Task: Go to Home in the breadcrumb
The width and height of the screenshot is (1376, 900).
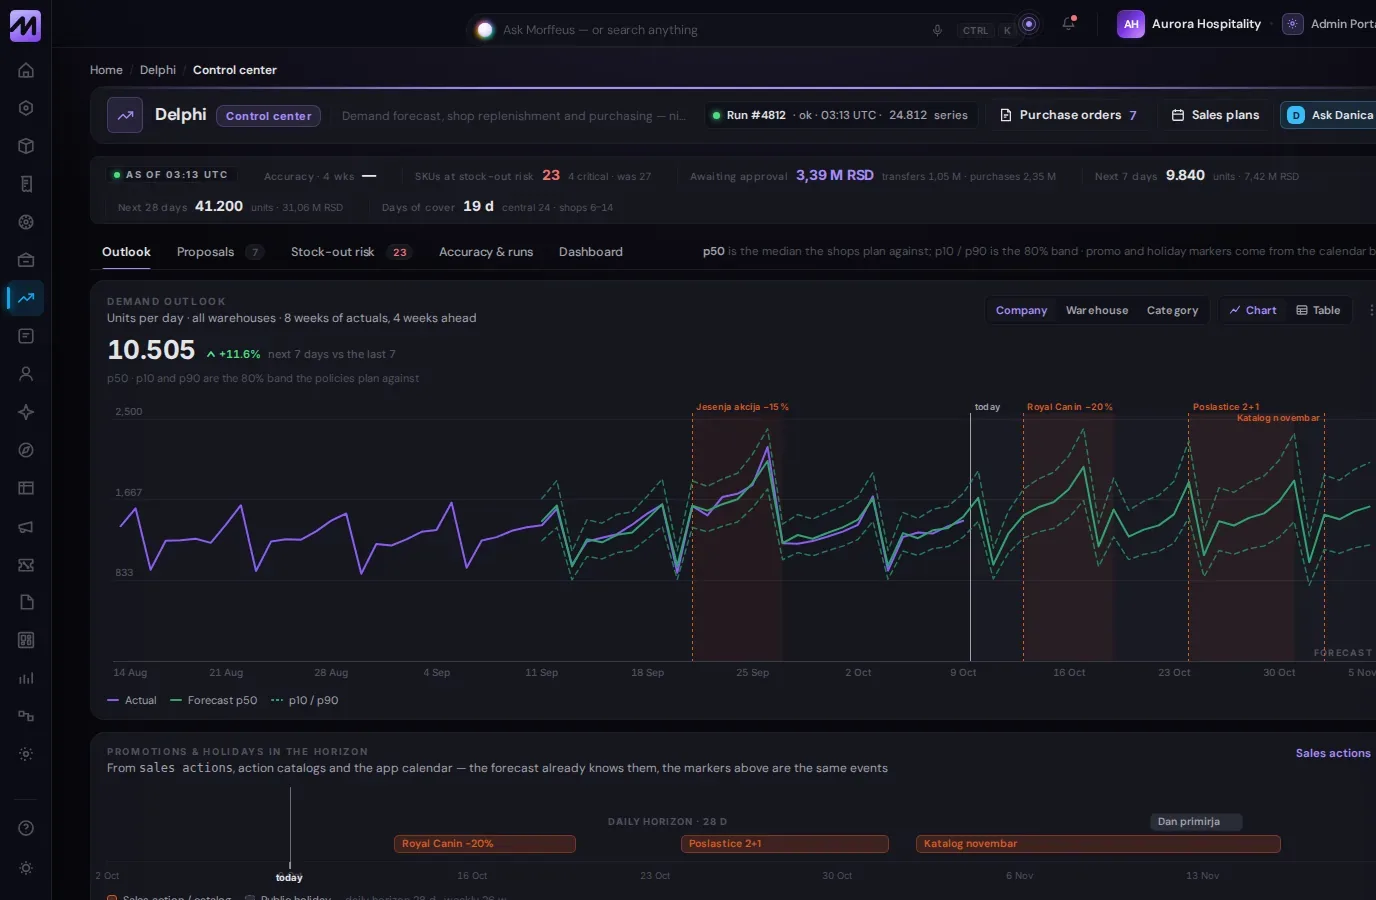Action: [106, 70]
